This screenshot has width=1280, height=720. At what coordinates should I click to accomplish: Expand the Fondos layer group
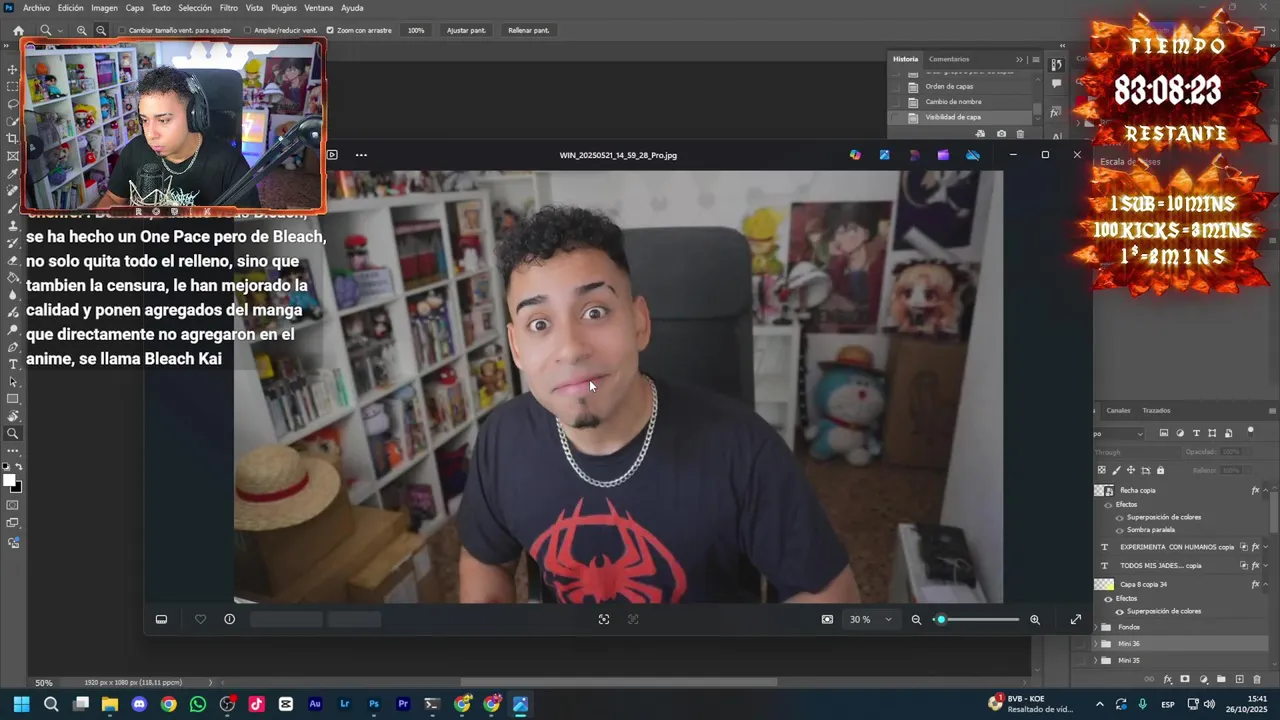click(1095, 627)
